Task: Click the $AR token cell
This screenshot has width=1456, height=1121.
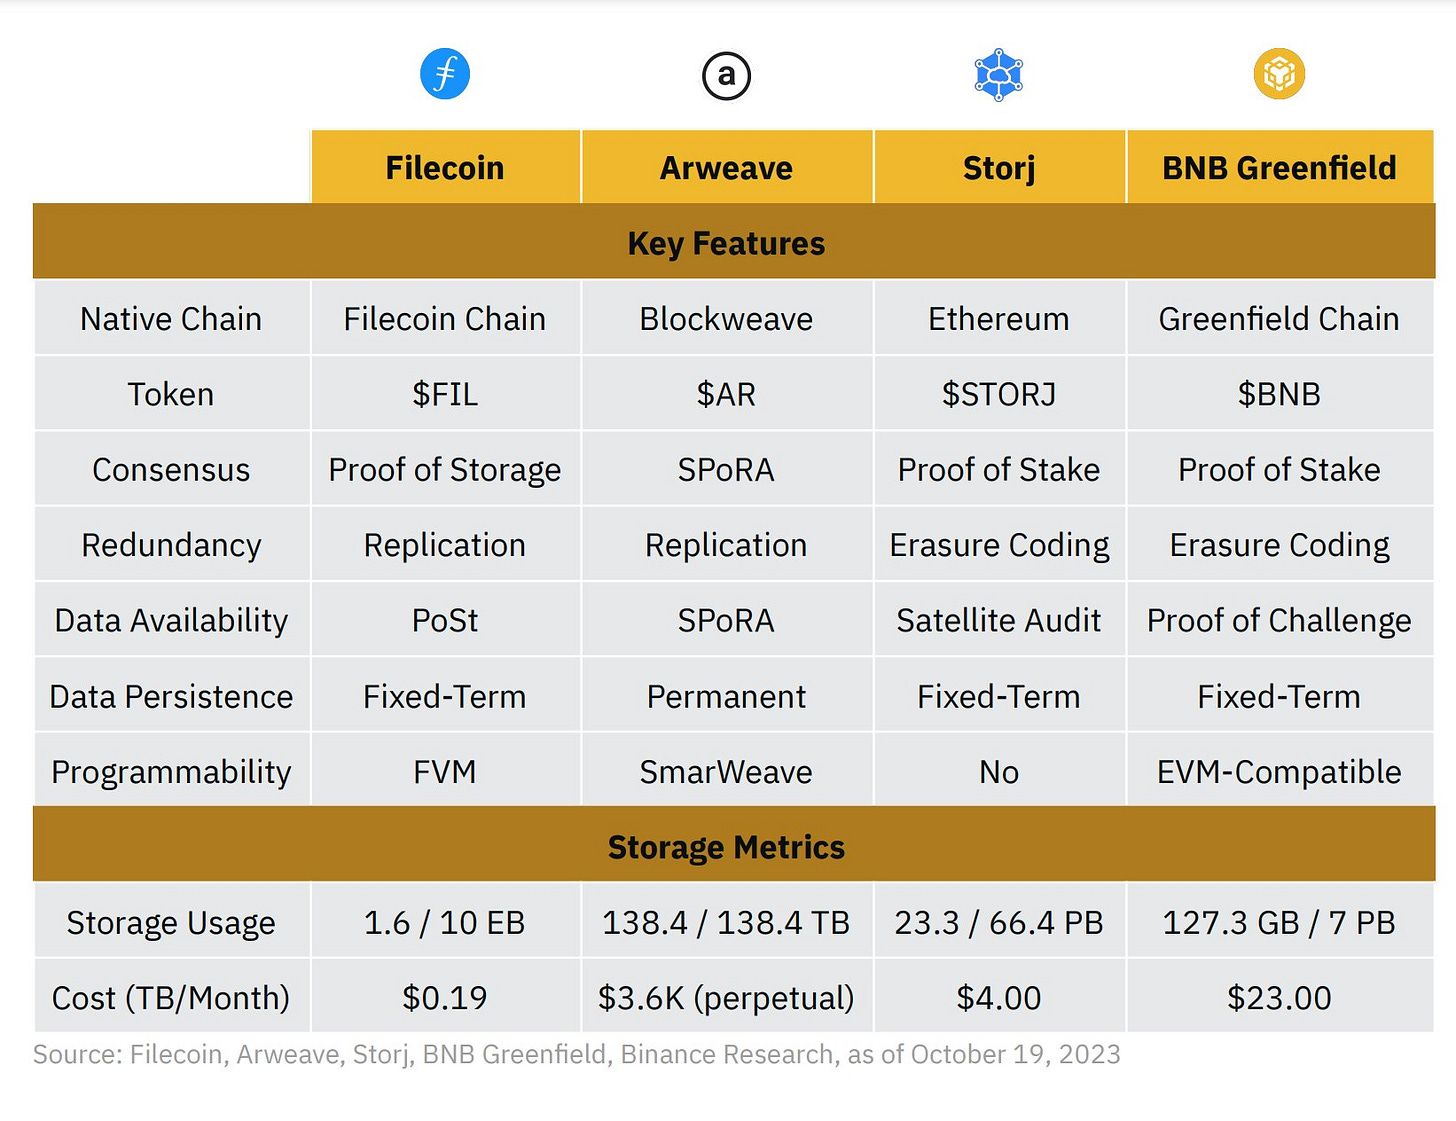Action: tap(727, 394)
